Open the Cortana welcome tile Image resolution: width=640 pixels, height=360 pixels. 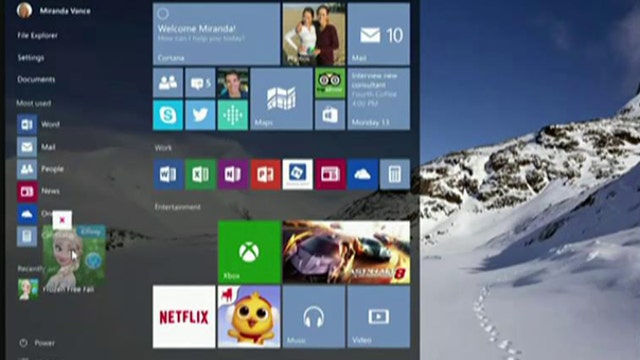216,34
